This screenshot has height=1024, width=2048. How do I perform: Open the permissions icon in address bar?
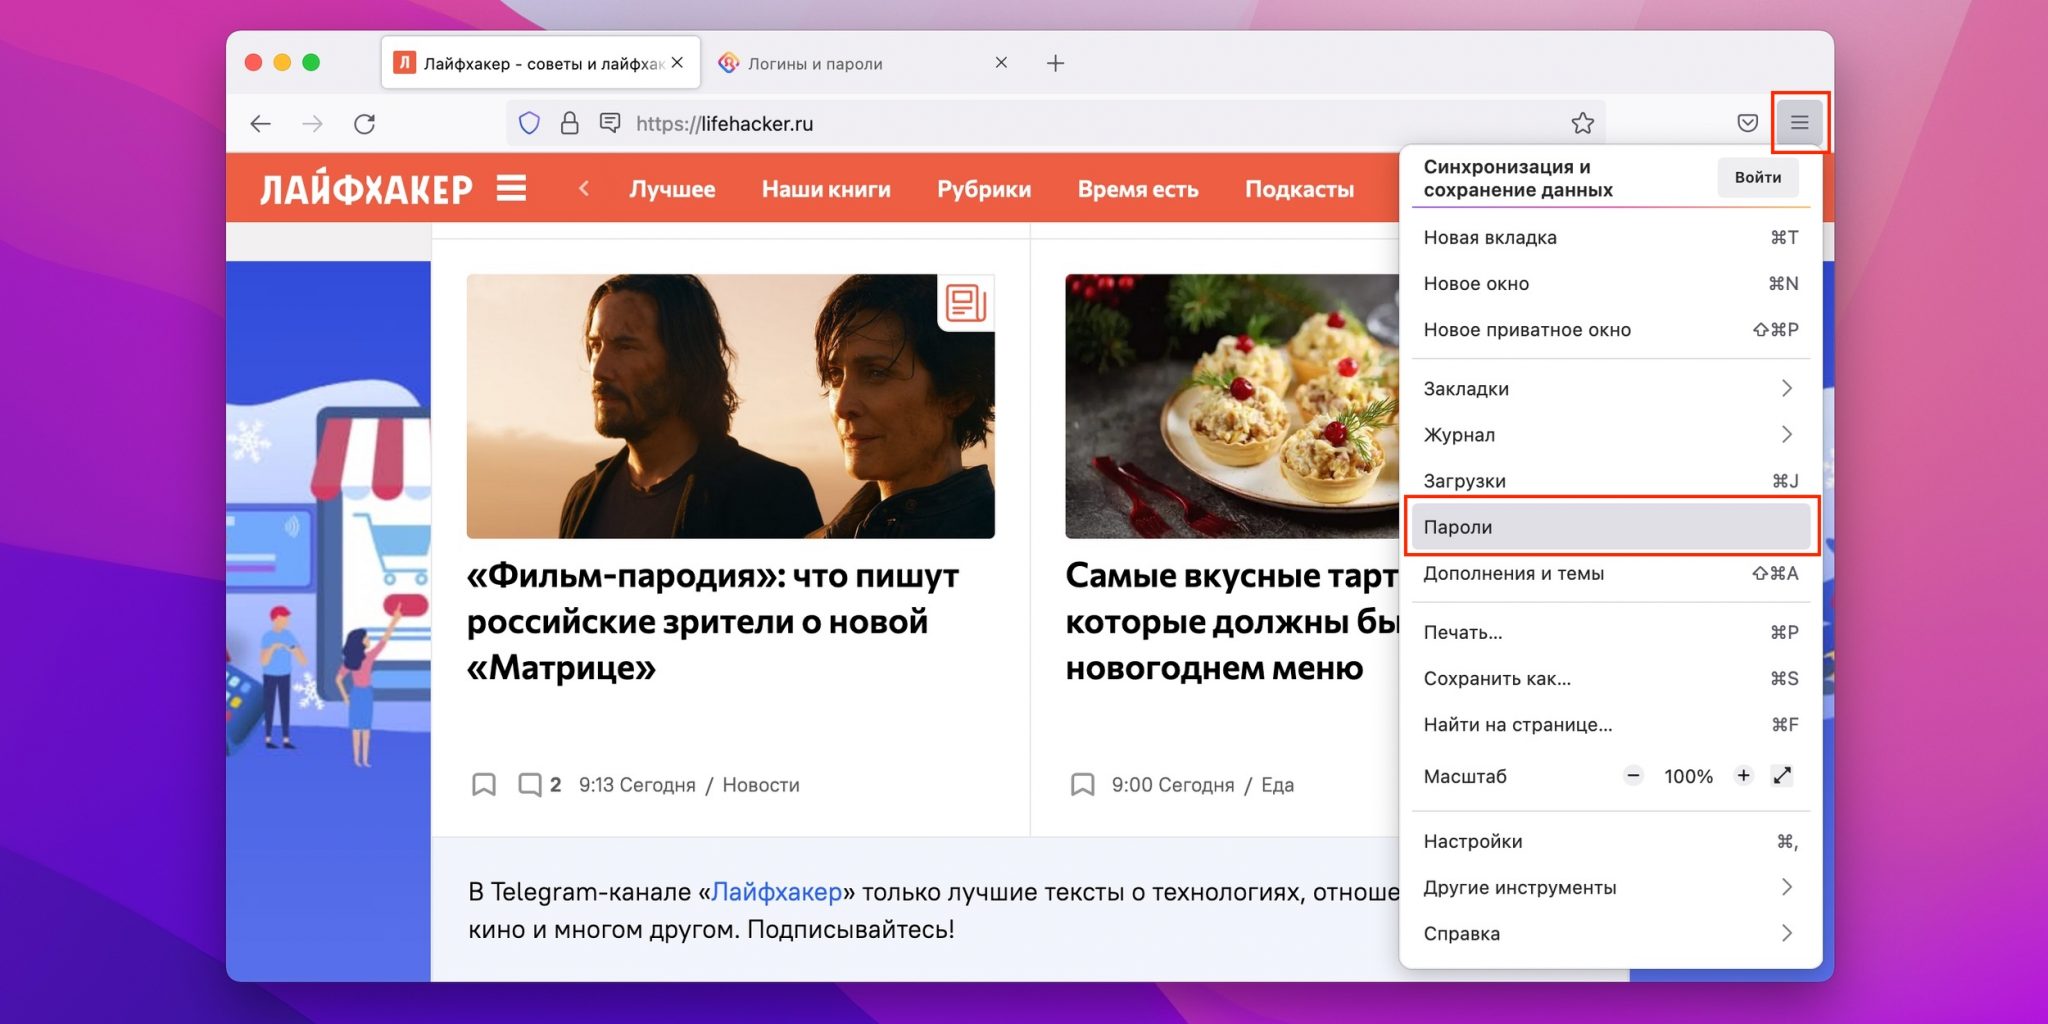[609, 123]
